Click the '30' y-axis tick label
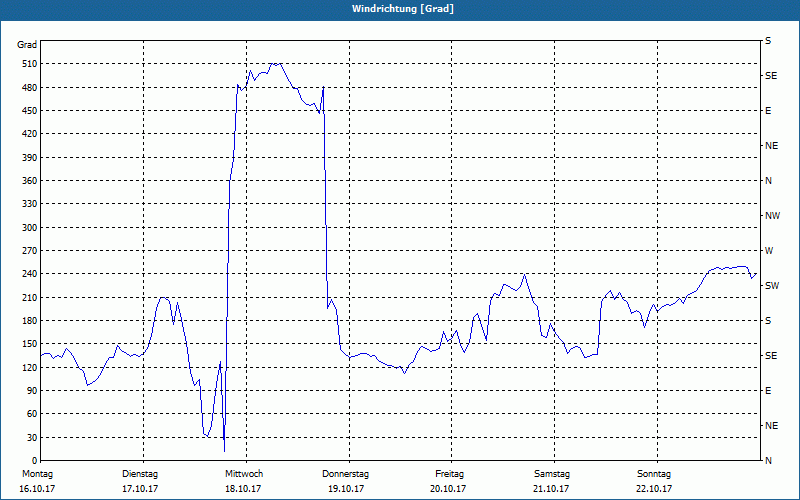This screenshot has height=500, width=800. [33, 438]
